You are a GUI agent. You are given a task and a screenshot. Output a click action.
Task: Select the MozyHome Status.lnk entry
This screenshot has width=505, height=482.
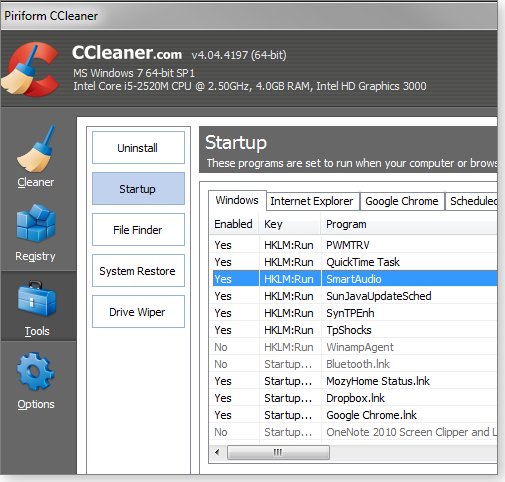tap(353, 381)
